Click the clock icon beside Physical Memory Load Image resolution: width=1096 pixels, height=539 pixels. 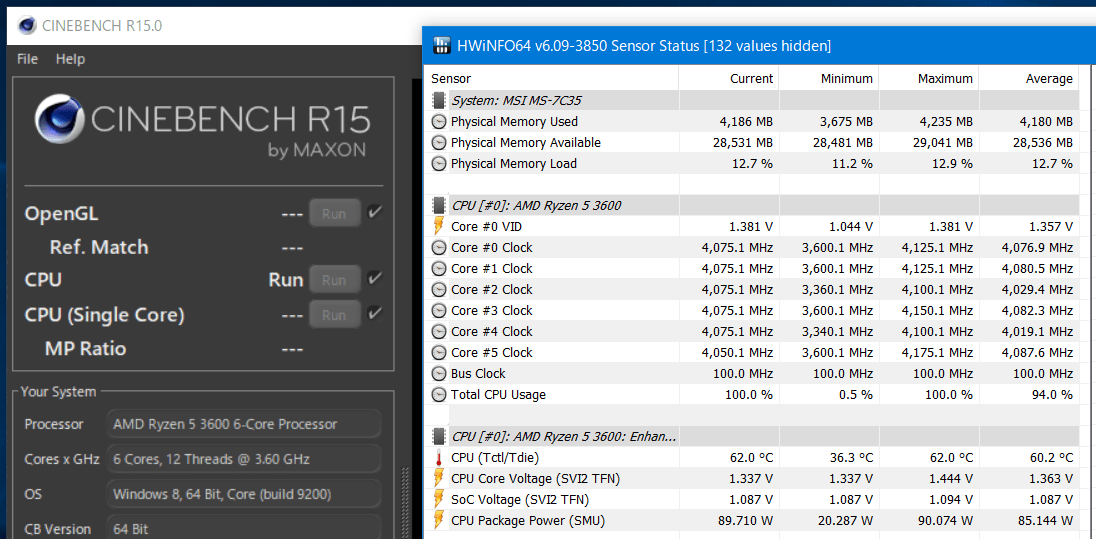pos(439,164)
